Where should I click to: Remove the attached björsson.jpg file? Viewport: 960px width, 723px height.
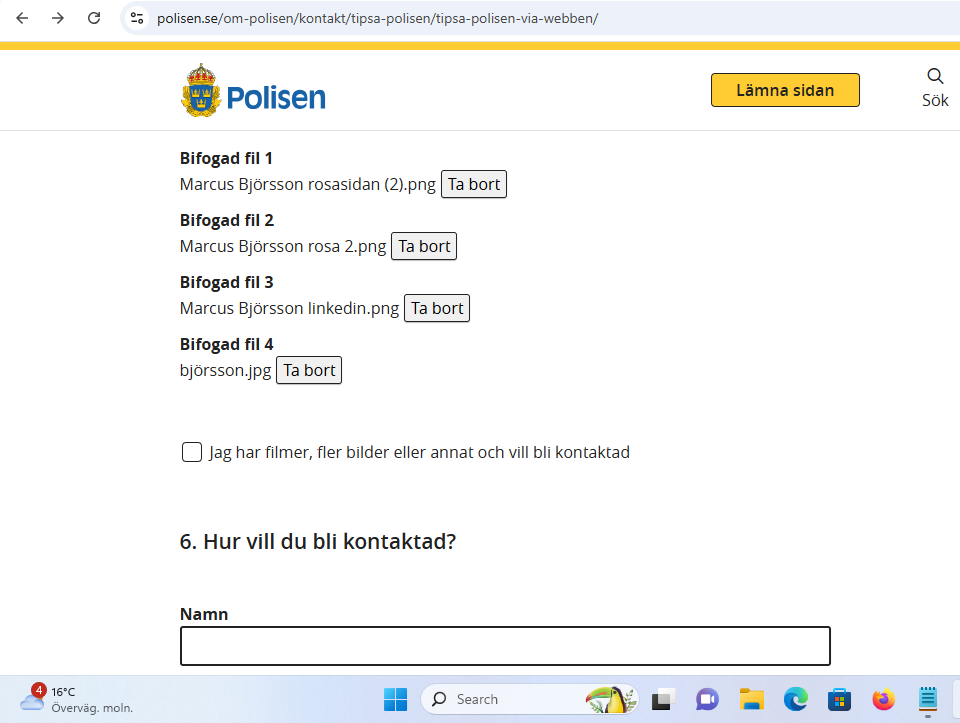(x=309, y=370)
